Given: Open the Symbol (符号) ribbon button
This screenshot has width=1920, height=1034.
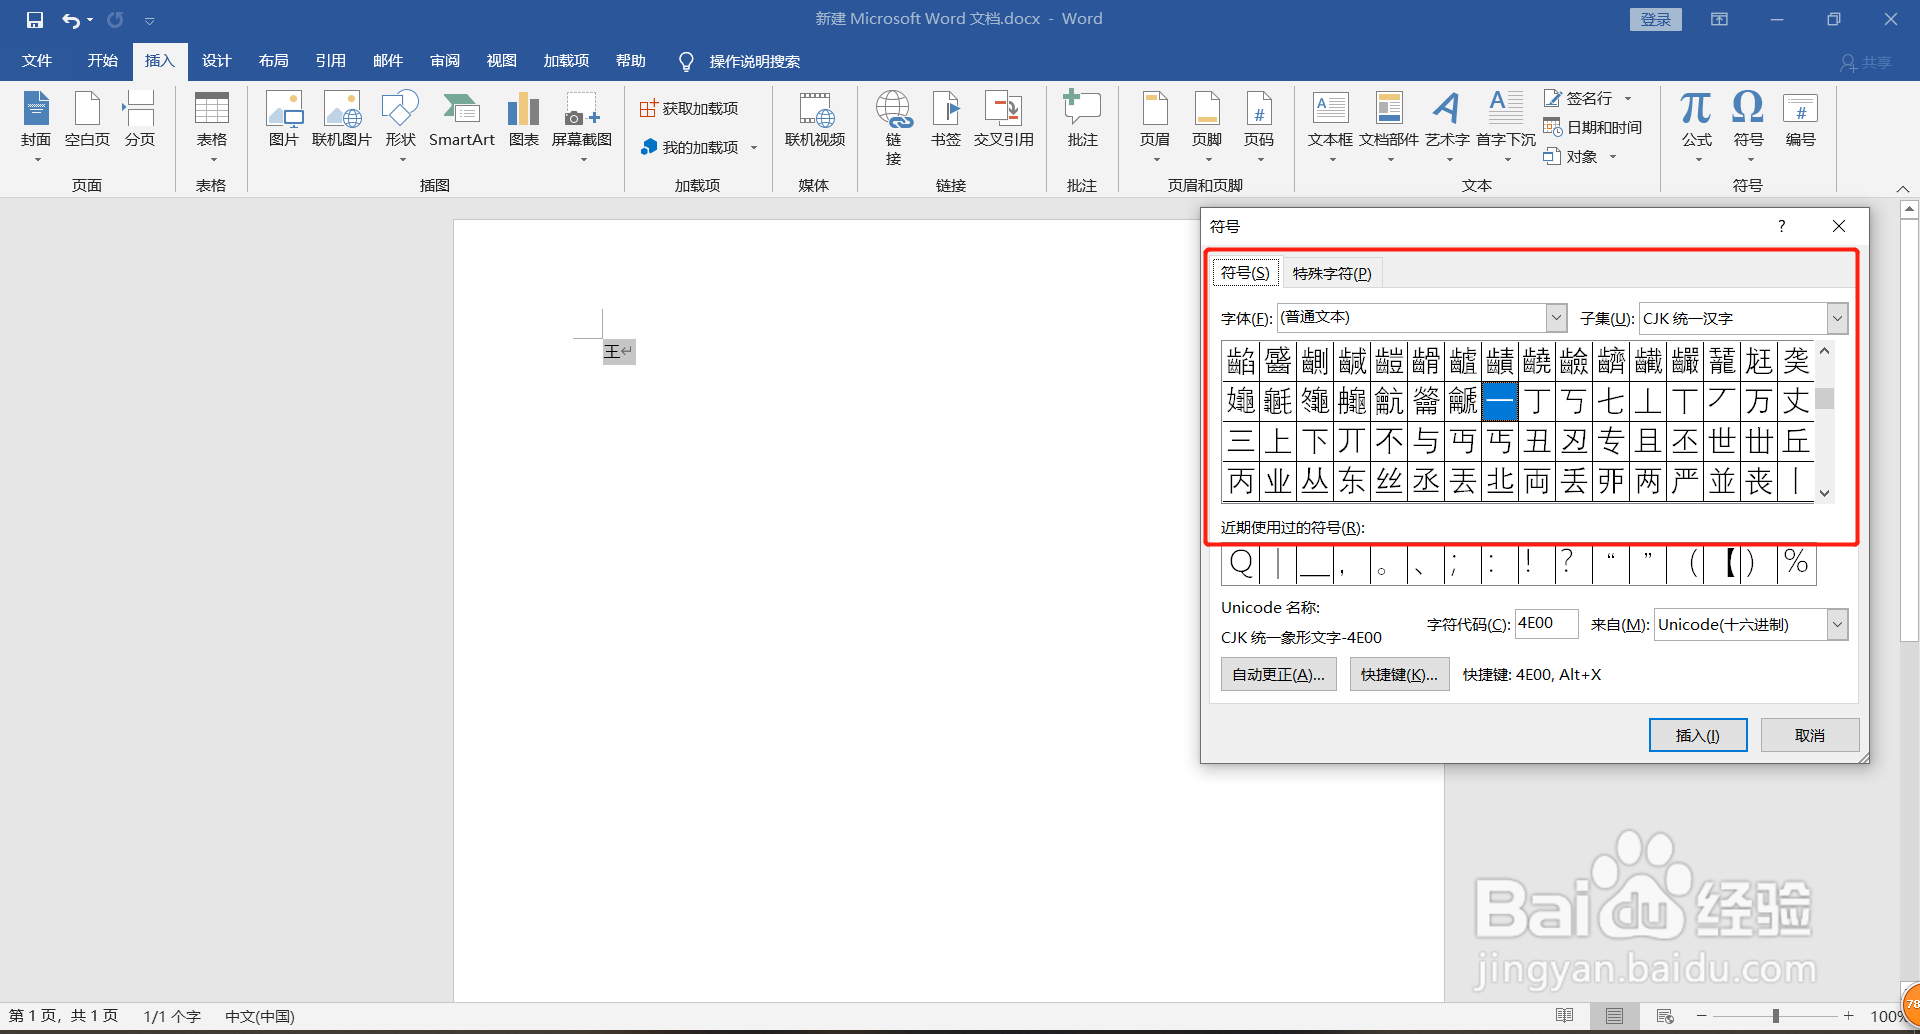Looking at the screenshot, I should (x=1748, y=125).
